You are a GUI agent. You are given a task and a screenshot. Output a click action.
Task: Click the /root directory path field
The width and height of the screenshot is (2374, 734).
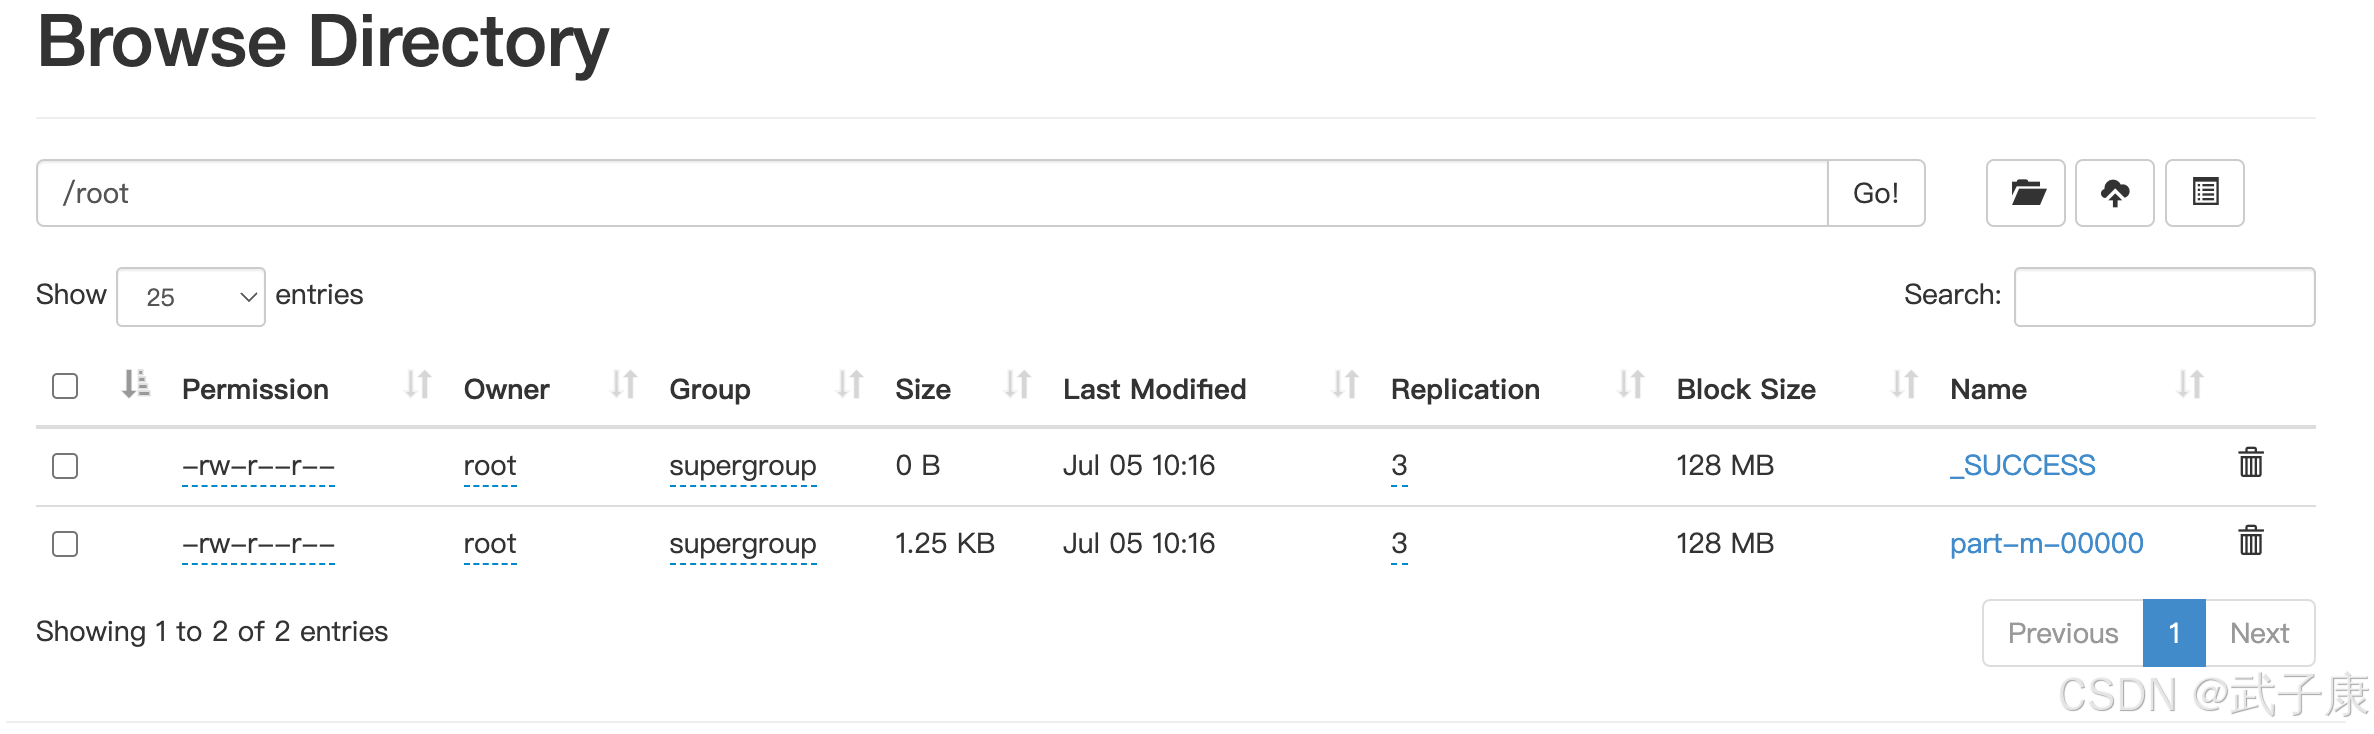[x=932, y=193]
